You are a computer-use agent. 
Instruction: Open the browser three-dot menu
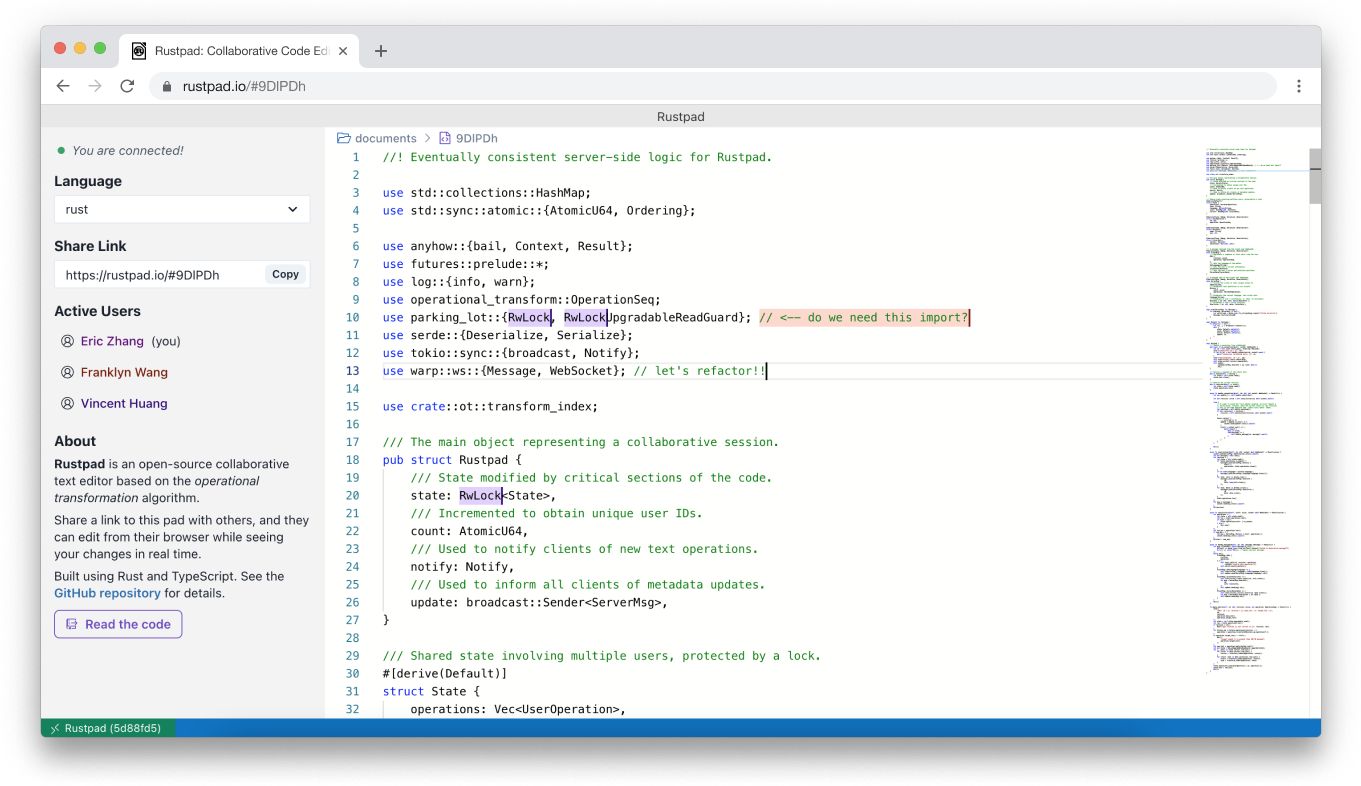click(x=1299, y=86)
